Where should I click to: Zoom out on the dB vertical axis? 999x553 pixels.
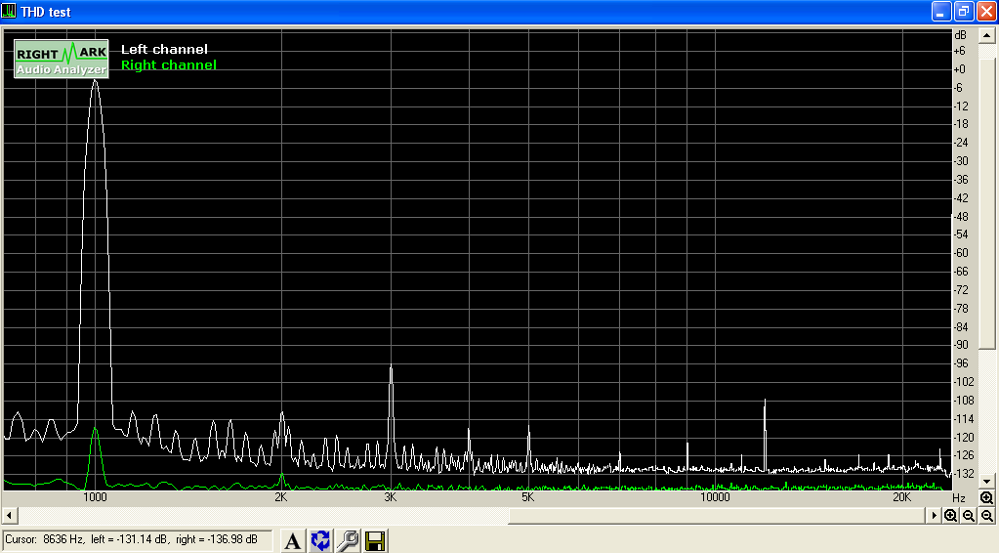click(x=986, y=515)
